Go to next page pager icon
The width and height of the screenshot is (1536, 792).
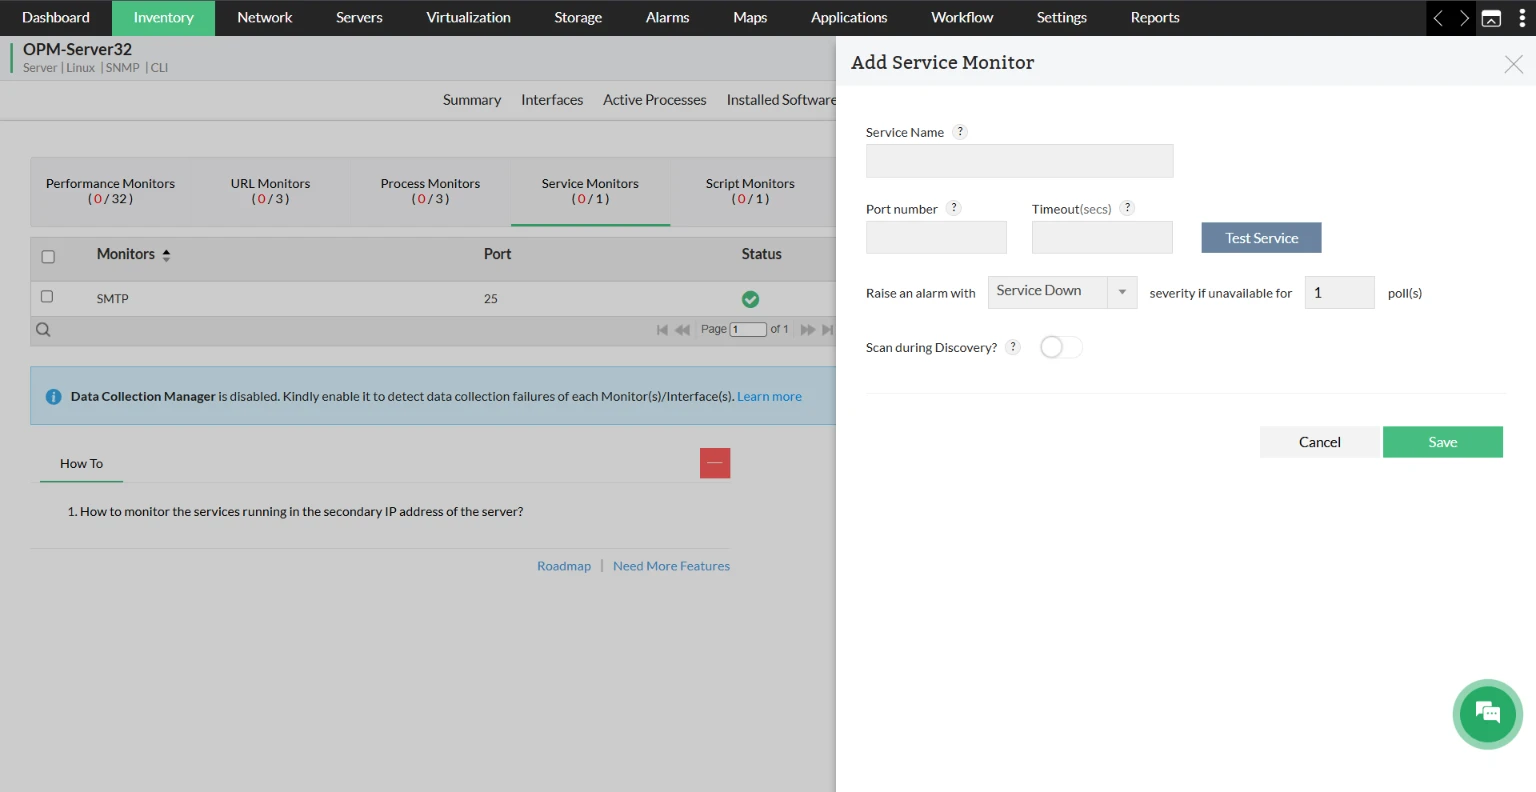808,329
